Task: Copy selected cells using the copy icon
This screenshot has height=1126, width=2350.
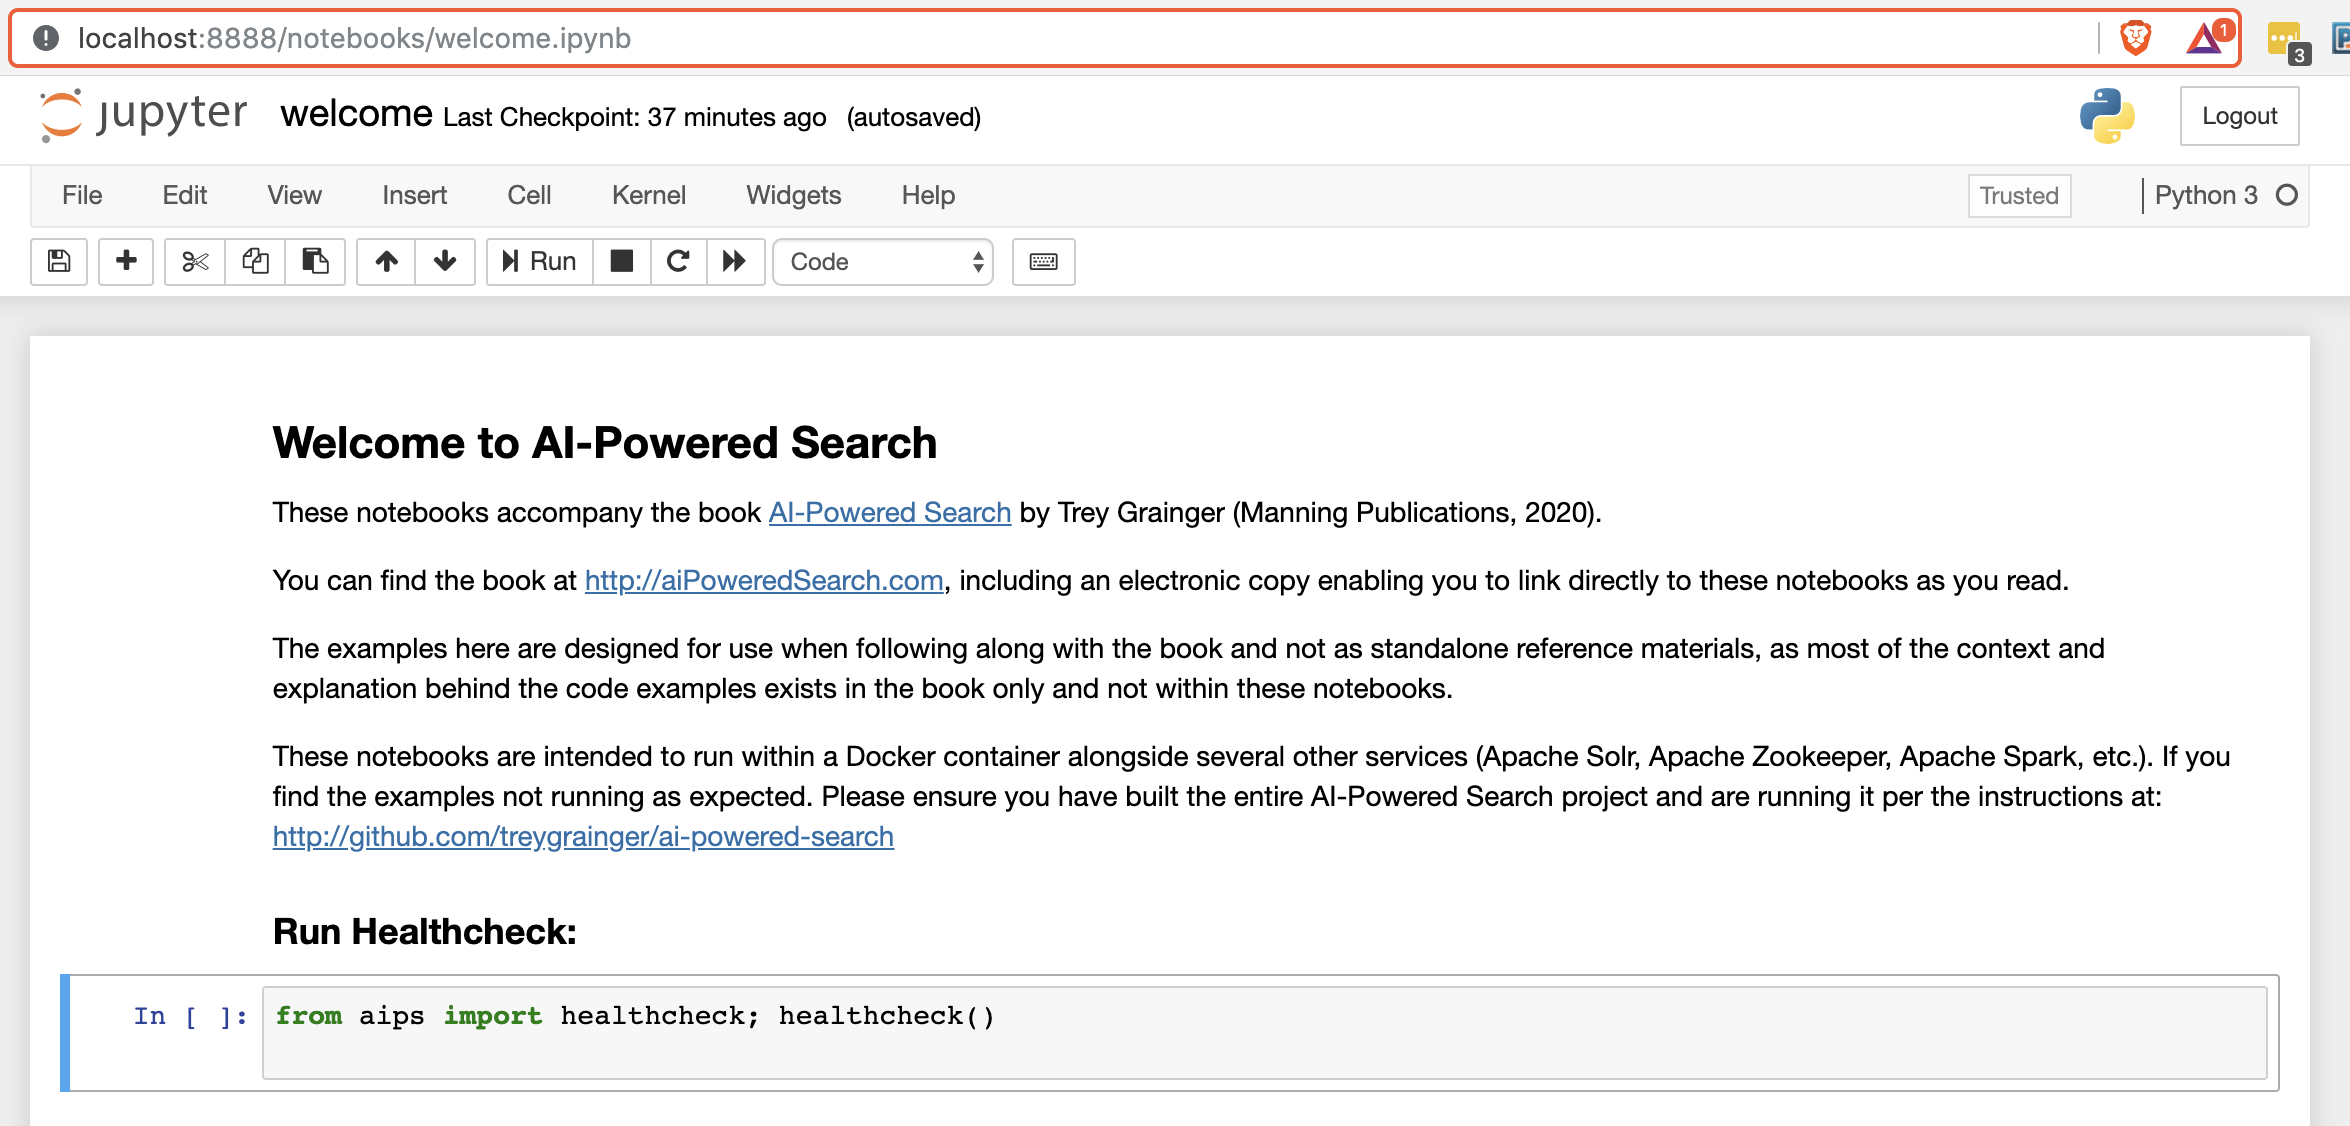Action: 255,261
